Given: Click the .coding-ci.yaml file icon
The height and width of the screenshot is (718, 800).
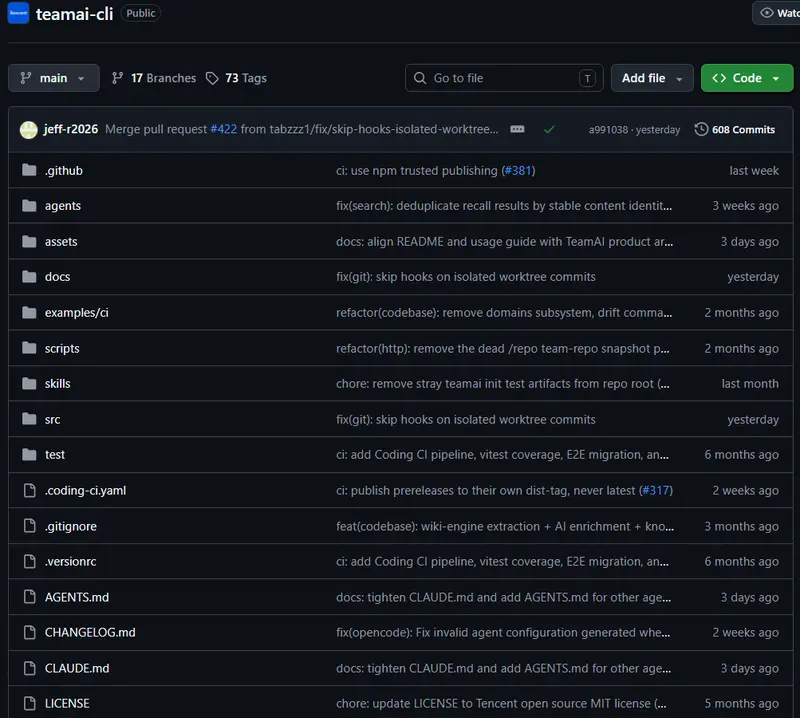Looking at the screenshot, I should point(30,490).
